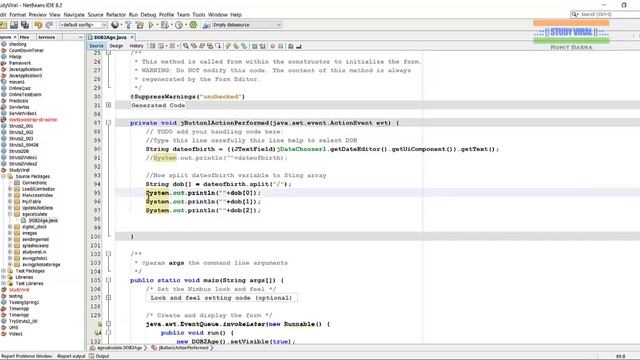Select the DOB2Age.java editor tab

pyautogui.click(x=110, y=37)
